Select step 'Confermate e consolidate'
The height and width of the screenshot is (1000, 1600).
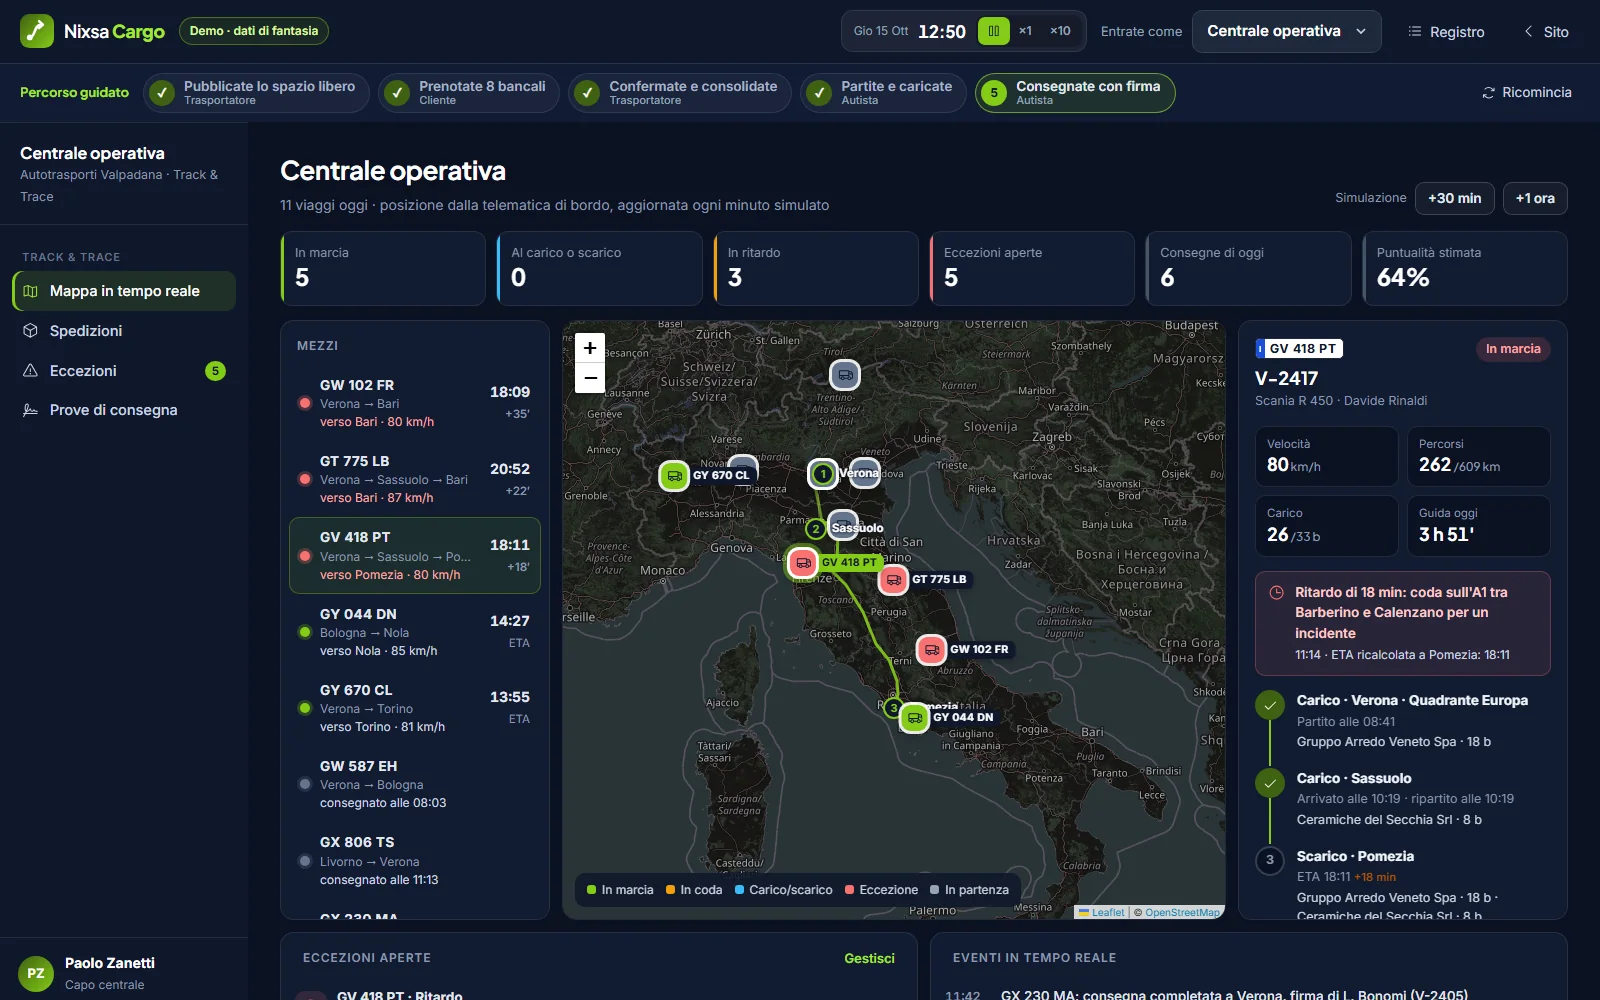click(x=680, y=93)
